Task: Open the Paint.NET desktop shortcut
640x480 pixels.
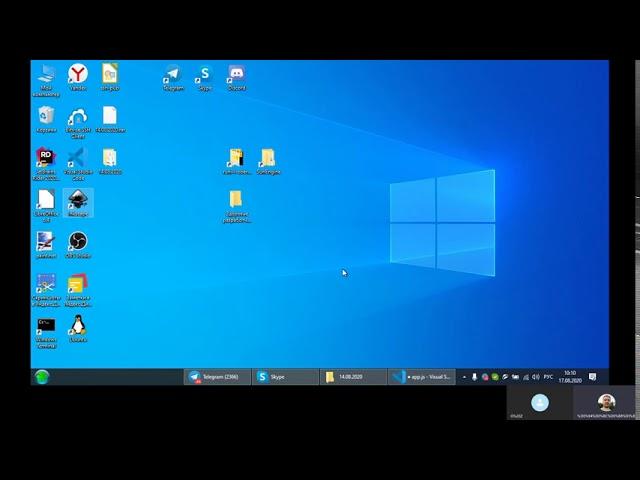Action: [46, 245]
